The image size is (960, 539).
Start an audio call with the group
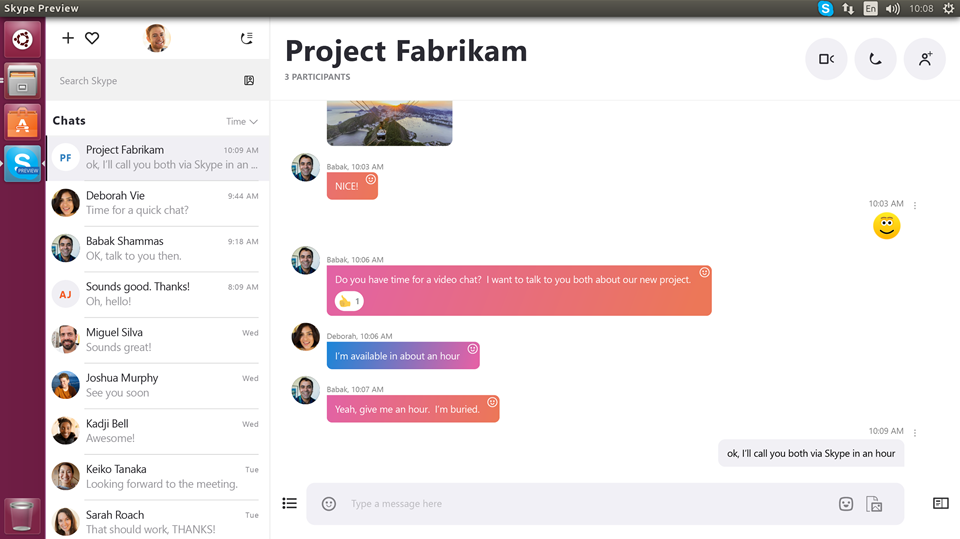tap(876, 59)
